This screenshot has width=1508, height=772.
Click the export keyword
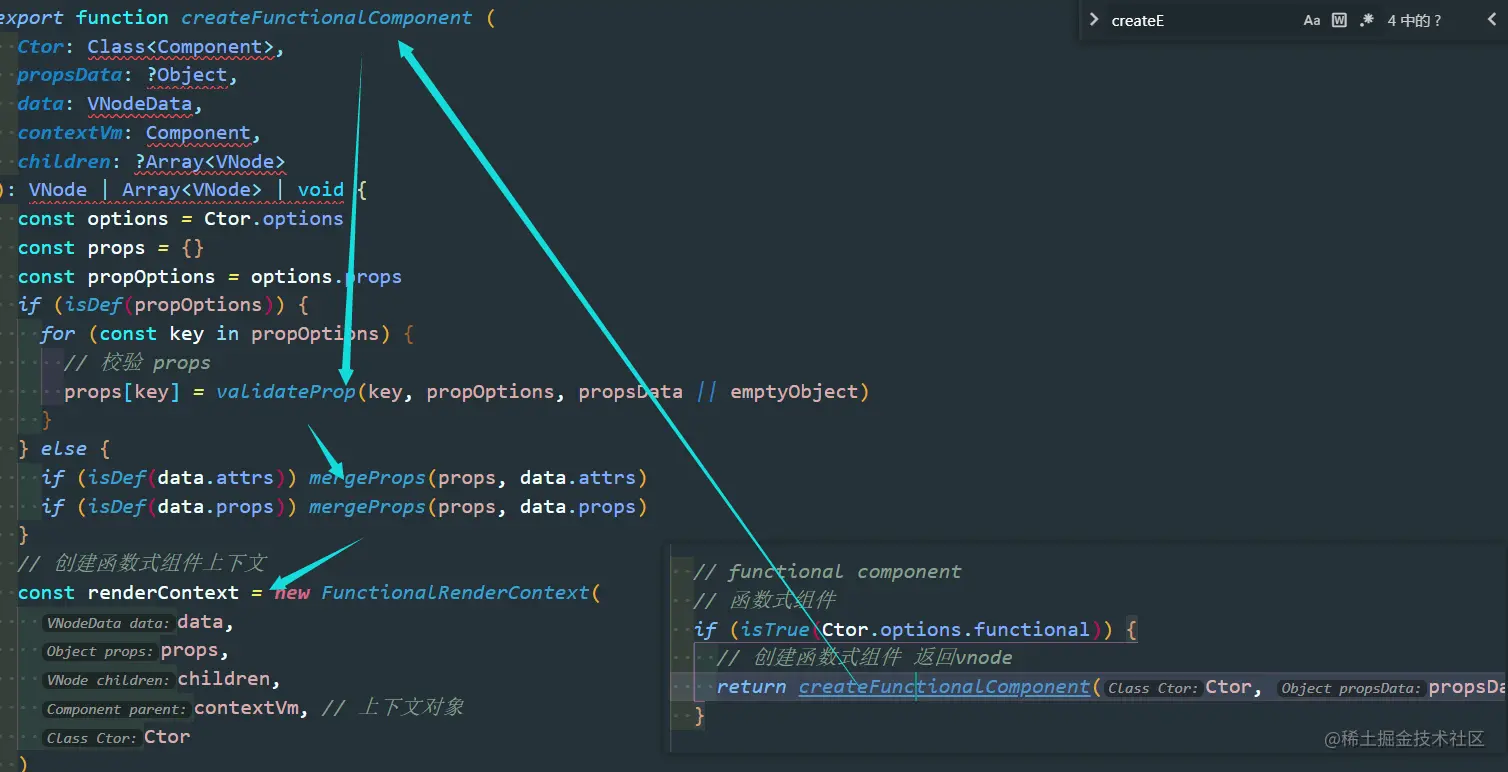click(x=33, y=17)
